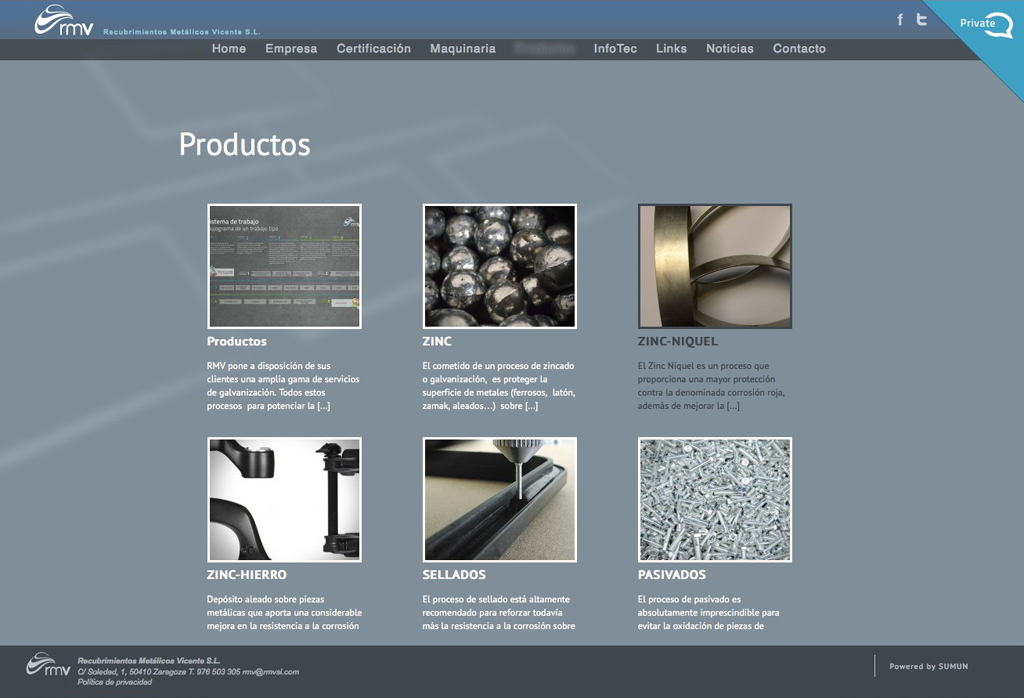1024x698 pixels.
Task: Open the InfoTec navigation item
Action: 615,48
